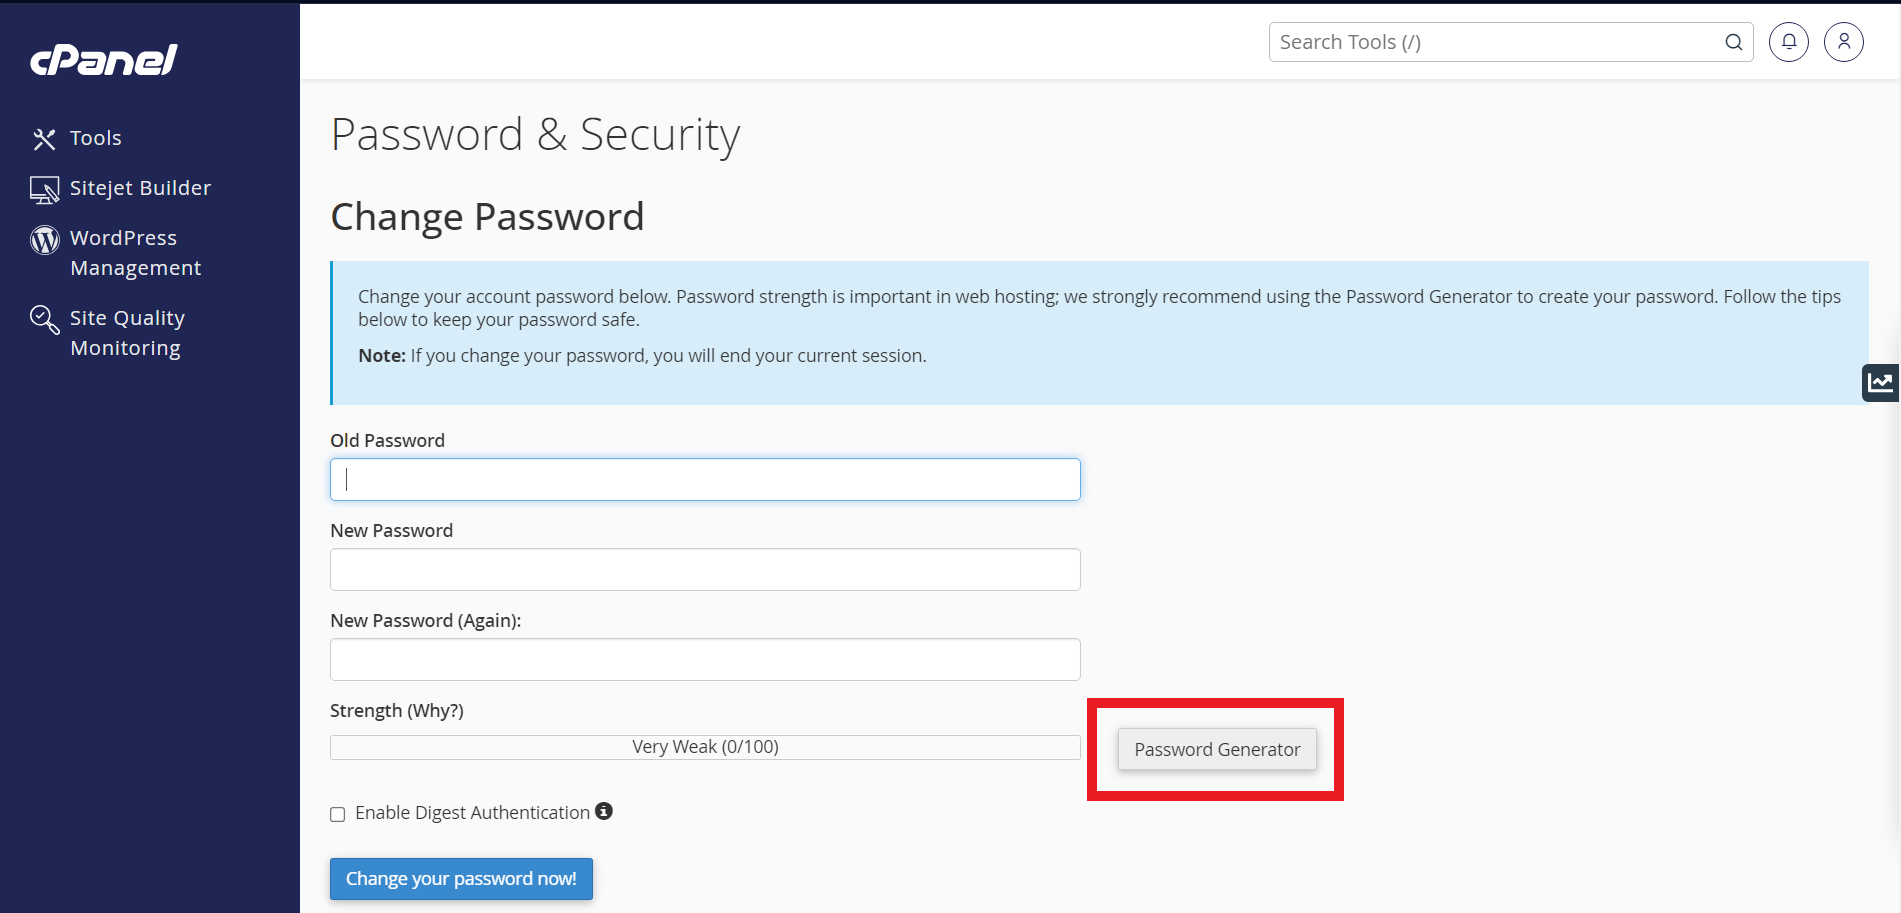Open the statistics chart side tab
1901x913 pixels.
[x=1881, y=382]
